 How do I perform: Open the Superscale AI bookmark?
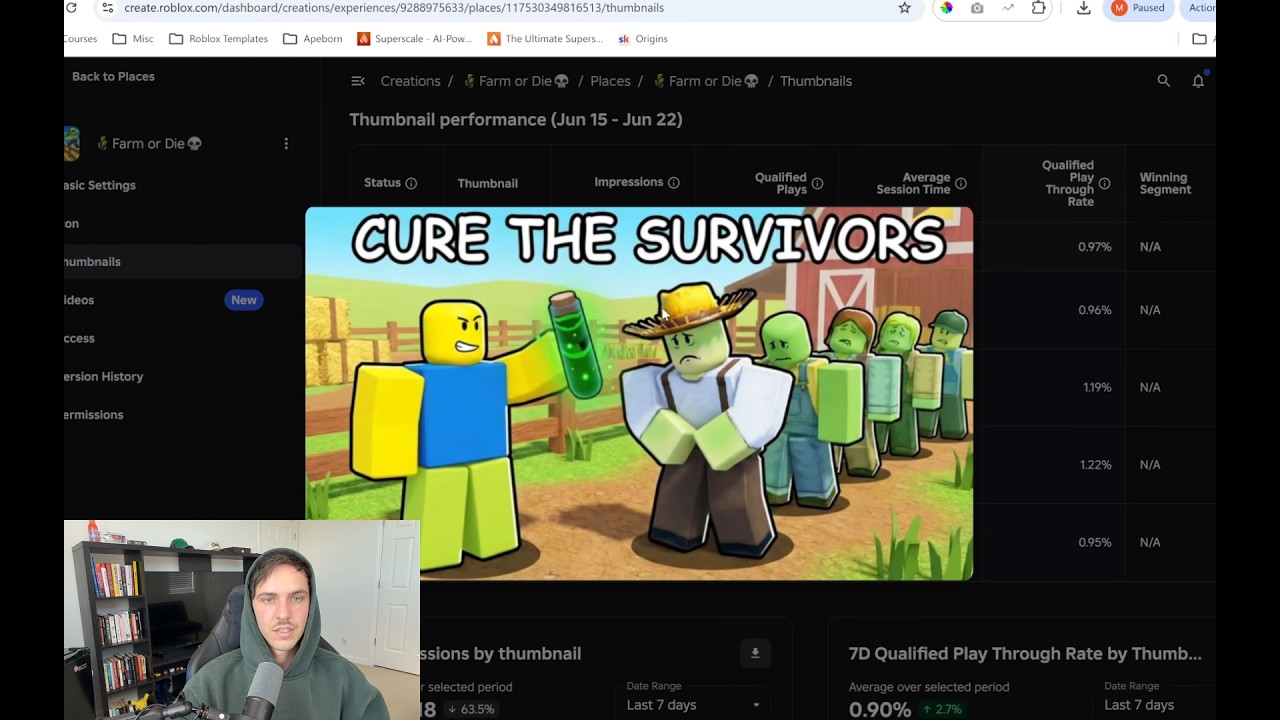[x=414, y=39]
